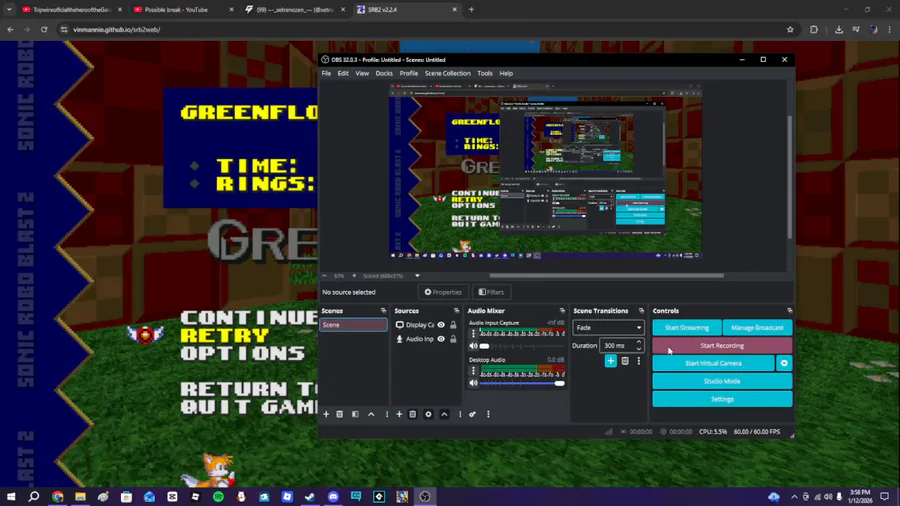Add a new scene with plus icon in Scenes
900x506 pixels.
[326, 414]
